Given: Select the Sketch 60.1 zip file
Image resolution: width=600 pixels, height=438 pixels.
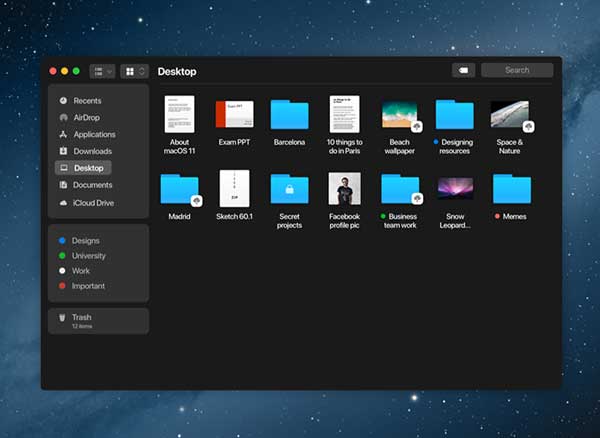Looking at the screenshot, I should [x=234, y=188].
